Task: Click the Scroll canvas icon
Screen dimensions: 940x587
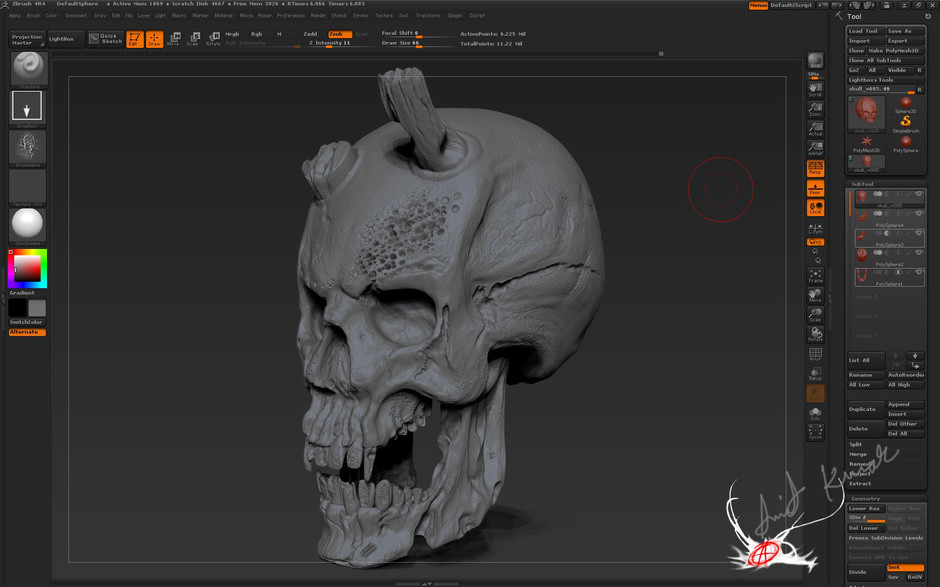Action: pos(815,89)
